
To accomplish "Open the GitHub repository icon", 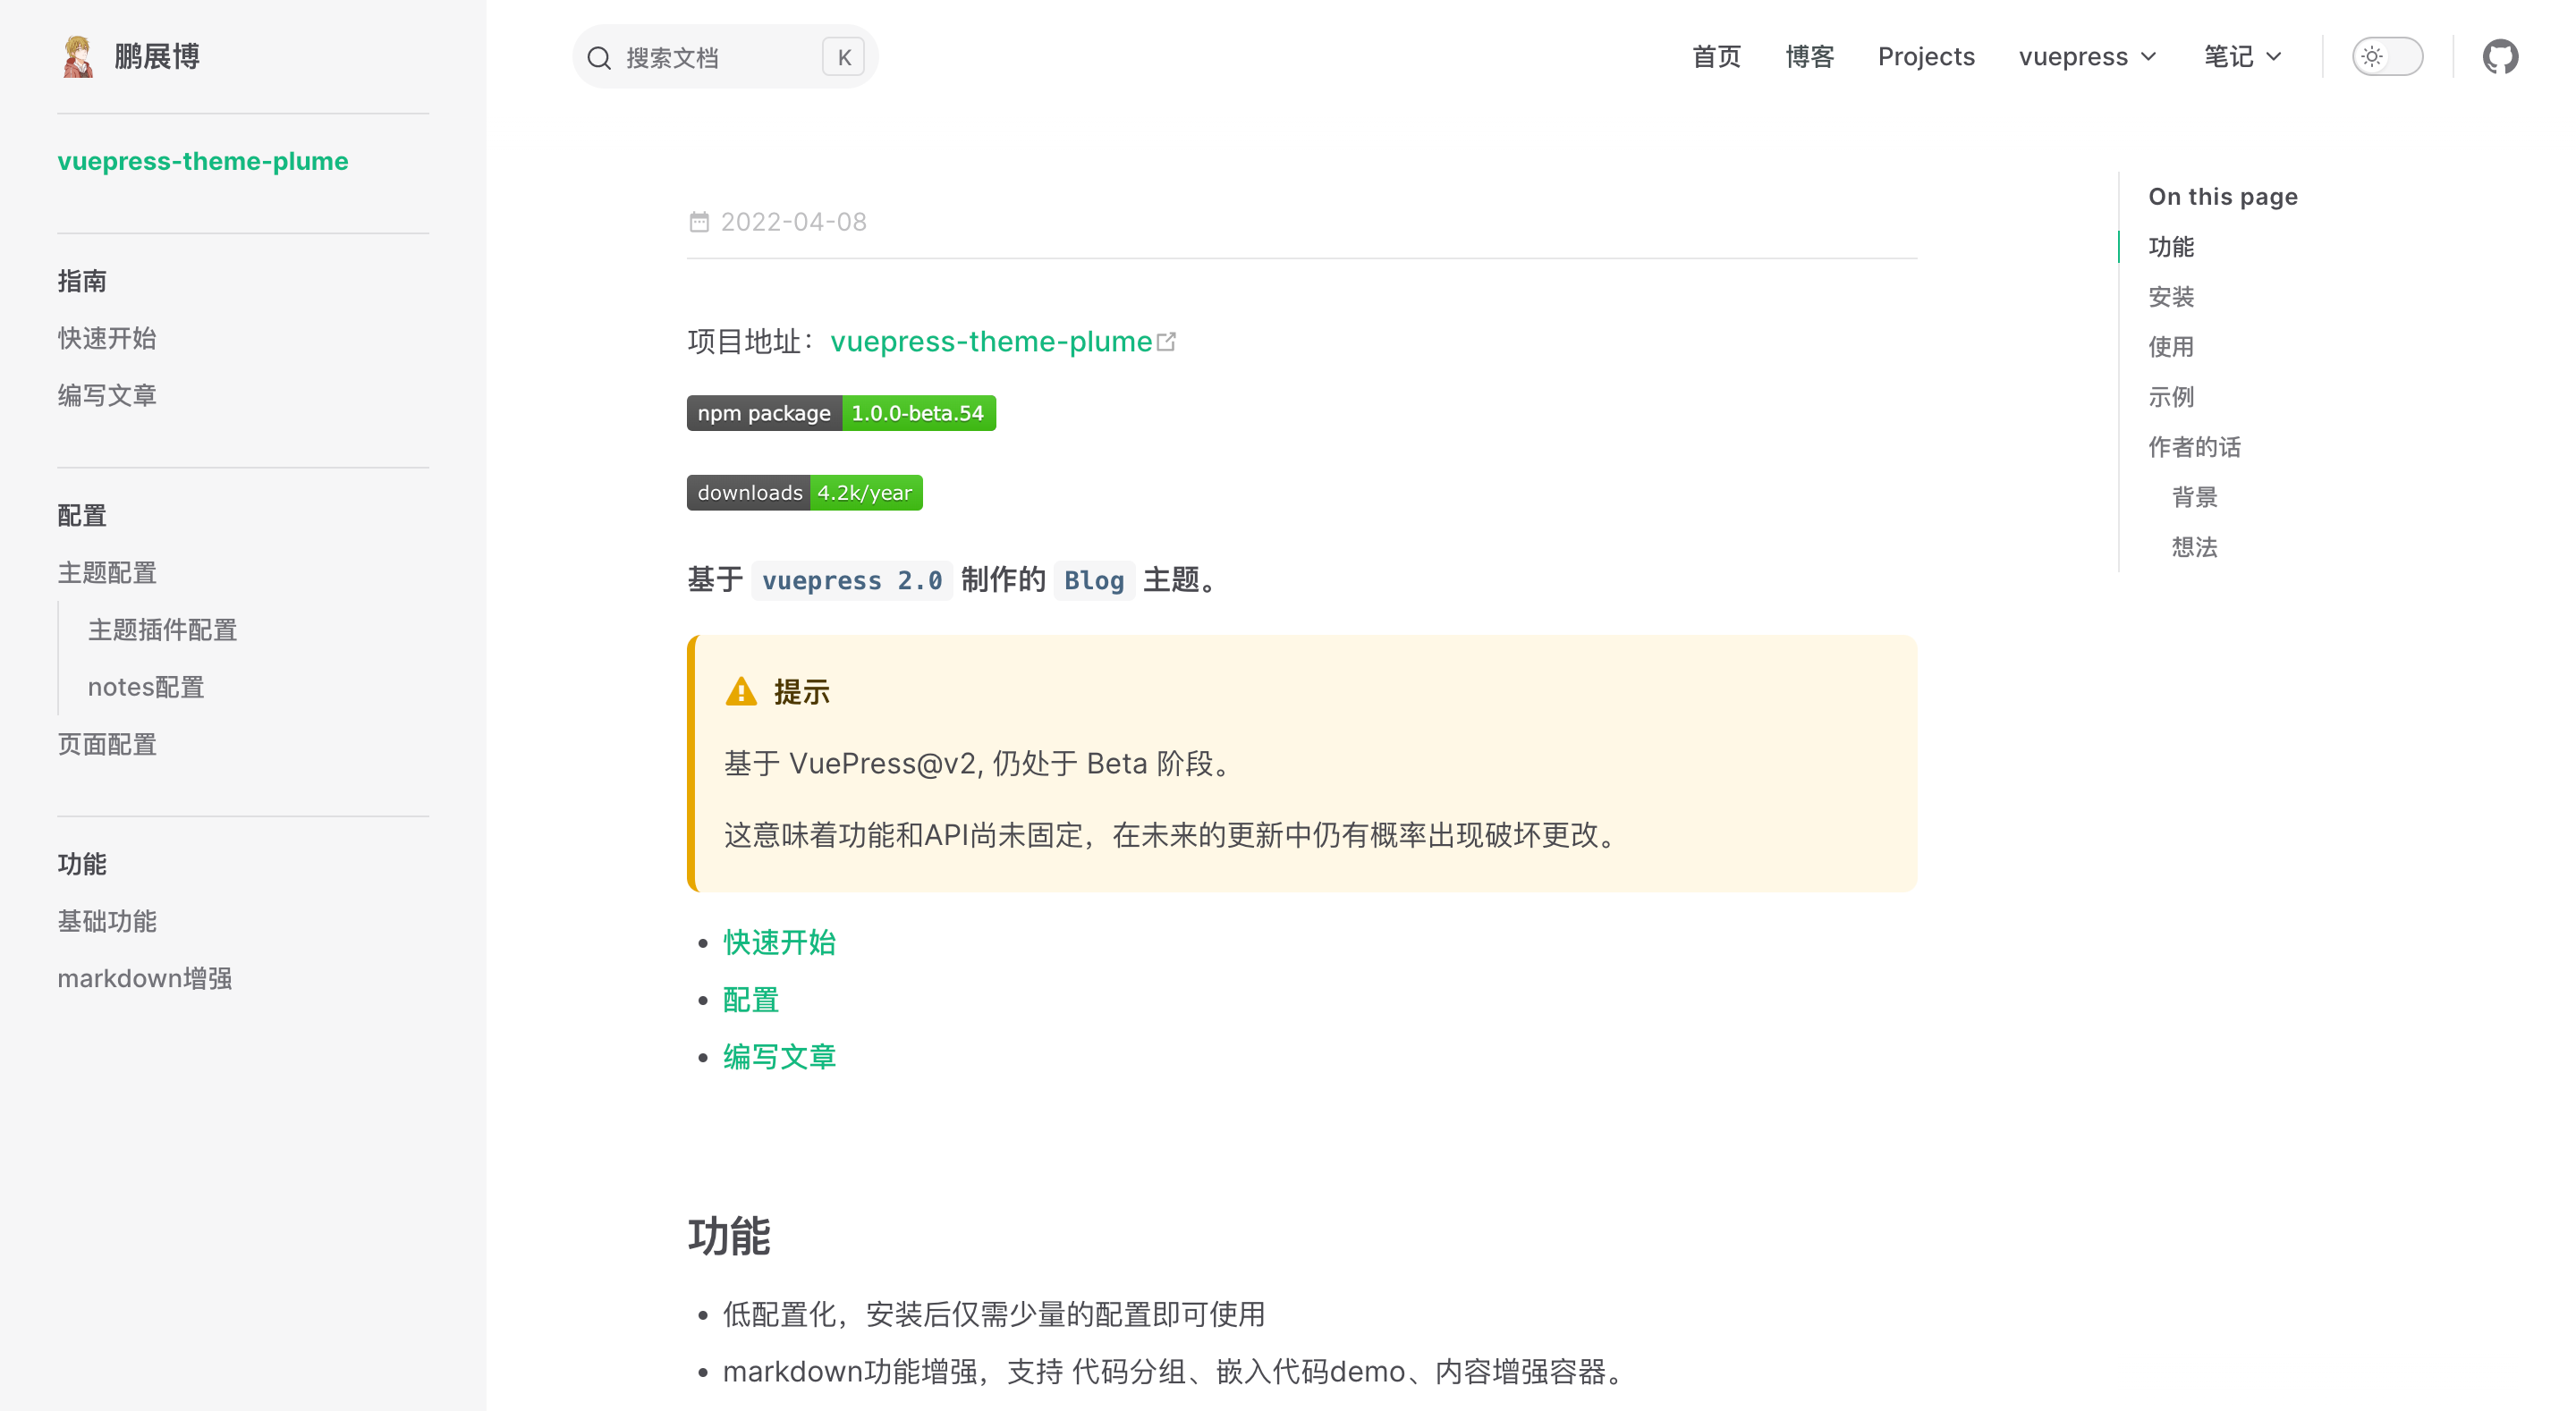I will pyautogui.click(x=2499, y=57).
